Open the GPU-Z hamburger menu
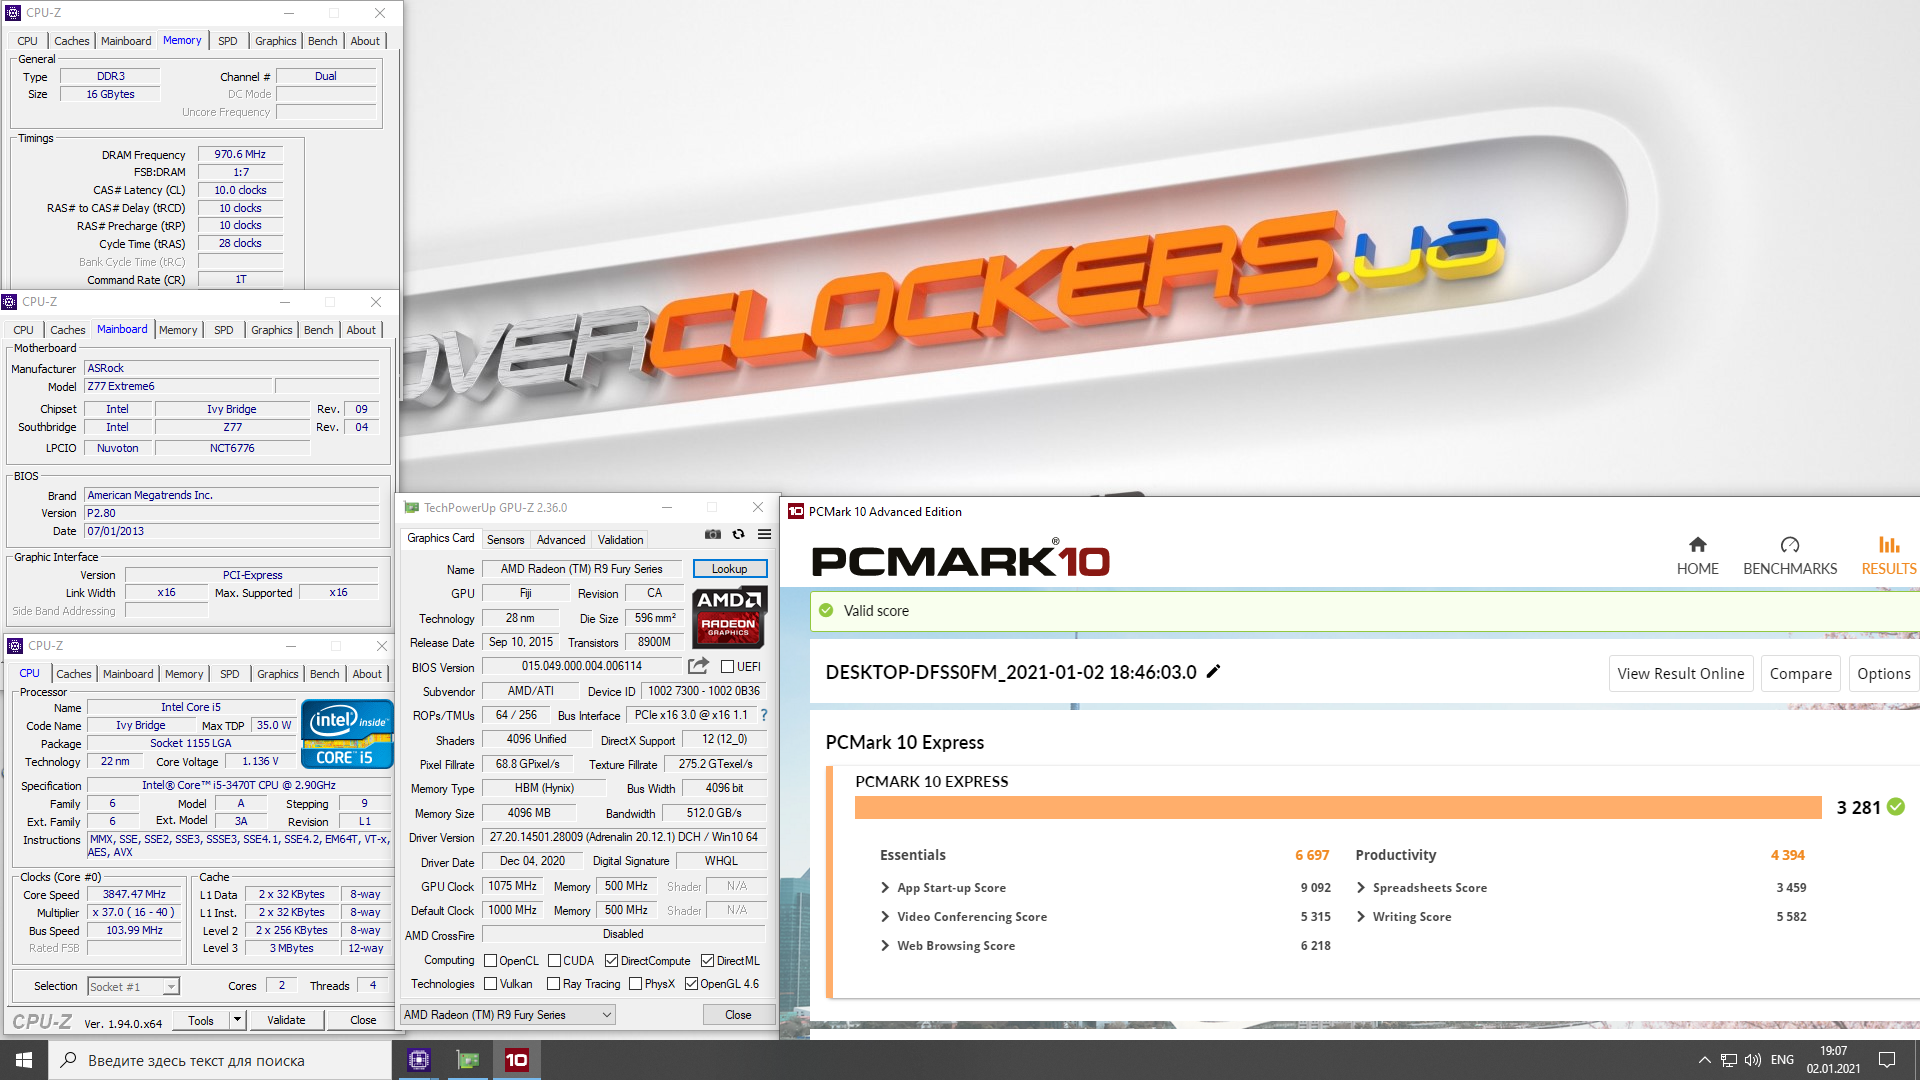This screenshot has width=1920, height=1080. point(764,534)
